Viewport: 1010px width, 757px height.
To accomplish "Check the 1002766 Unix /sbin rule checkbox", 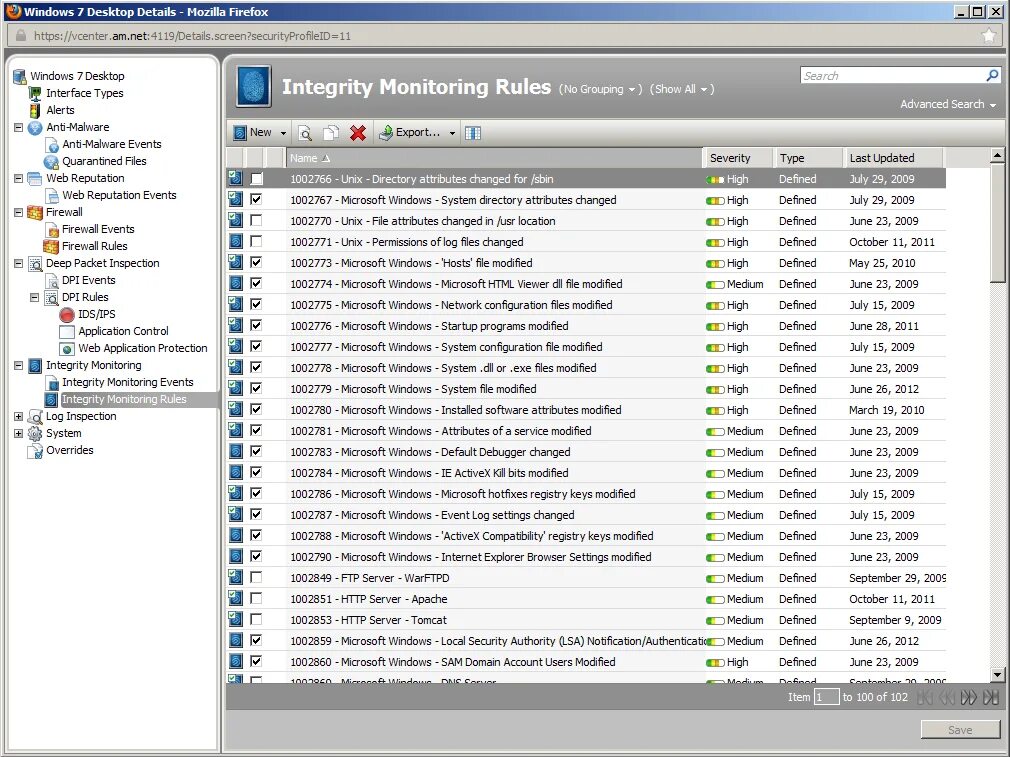I will 256,179.
